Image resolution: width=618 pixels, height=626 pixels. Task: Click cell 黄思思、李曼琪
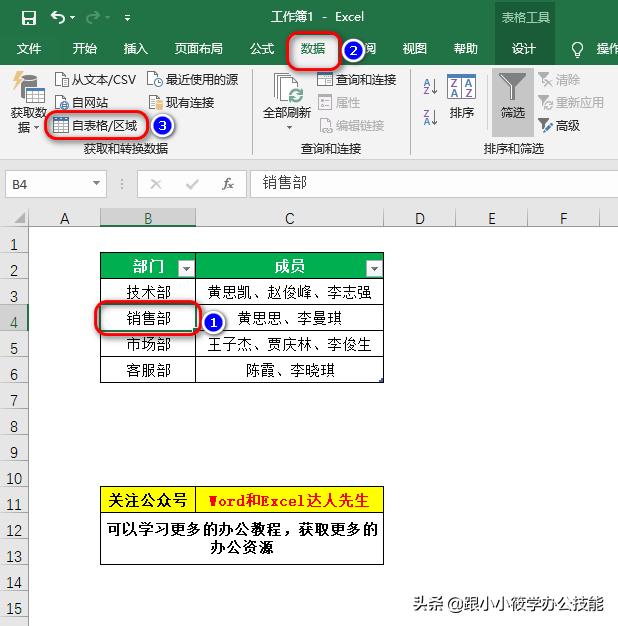tap(289, 318)
